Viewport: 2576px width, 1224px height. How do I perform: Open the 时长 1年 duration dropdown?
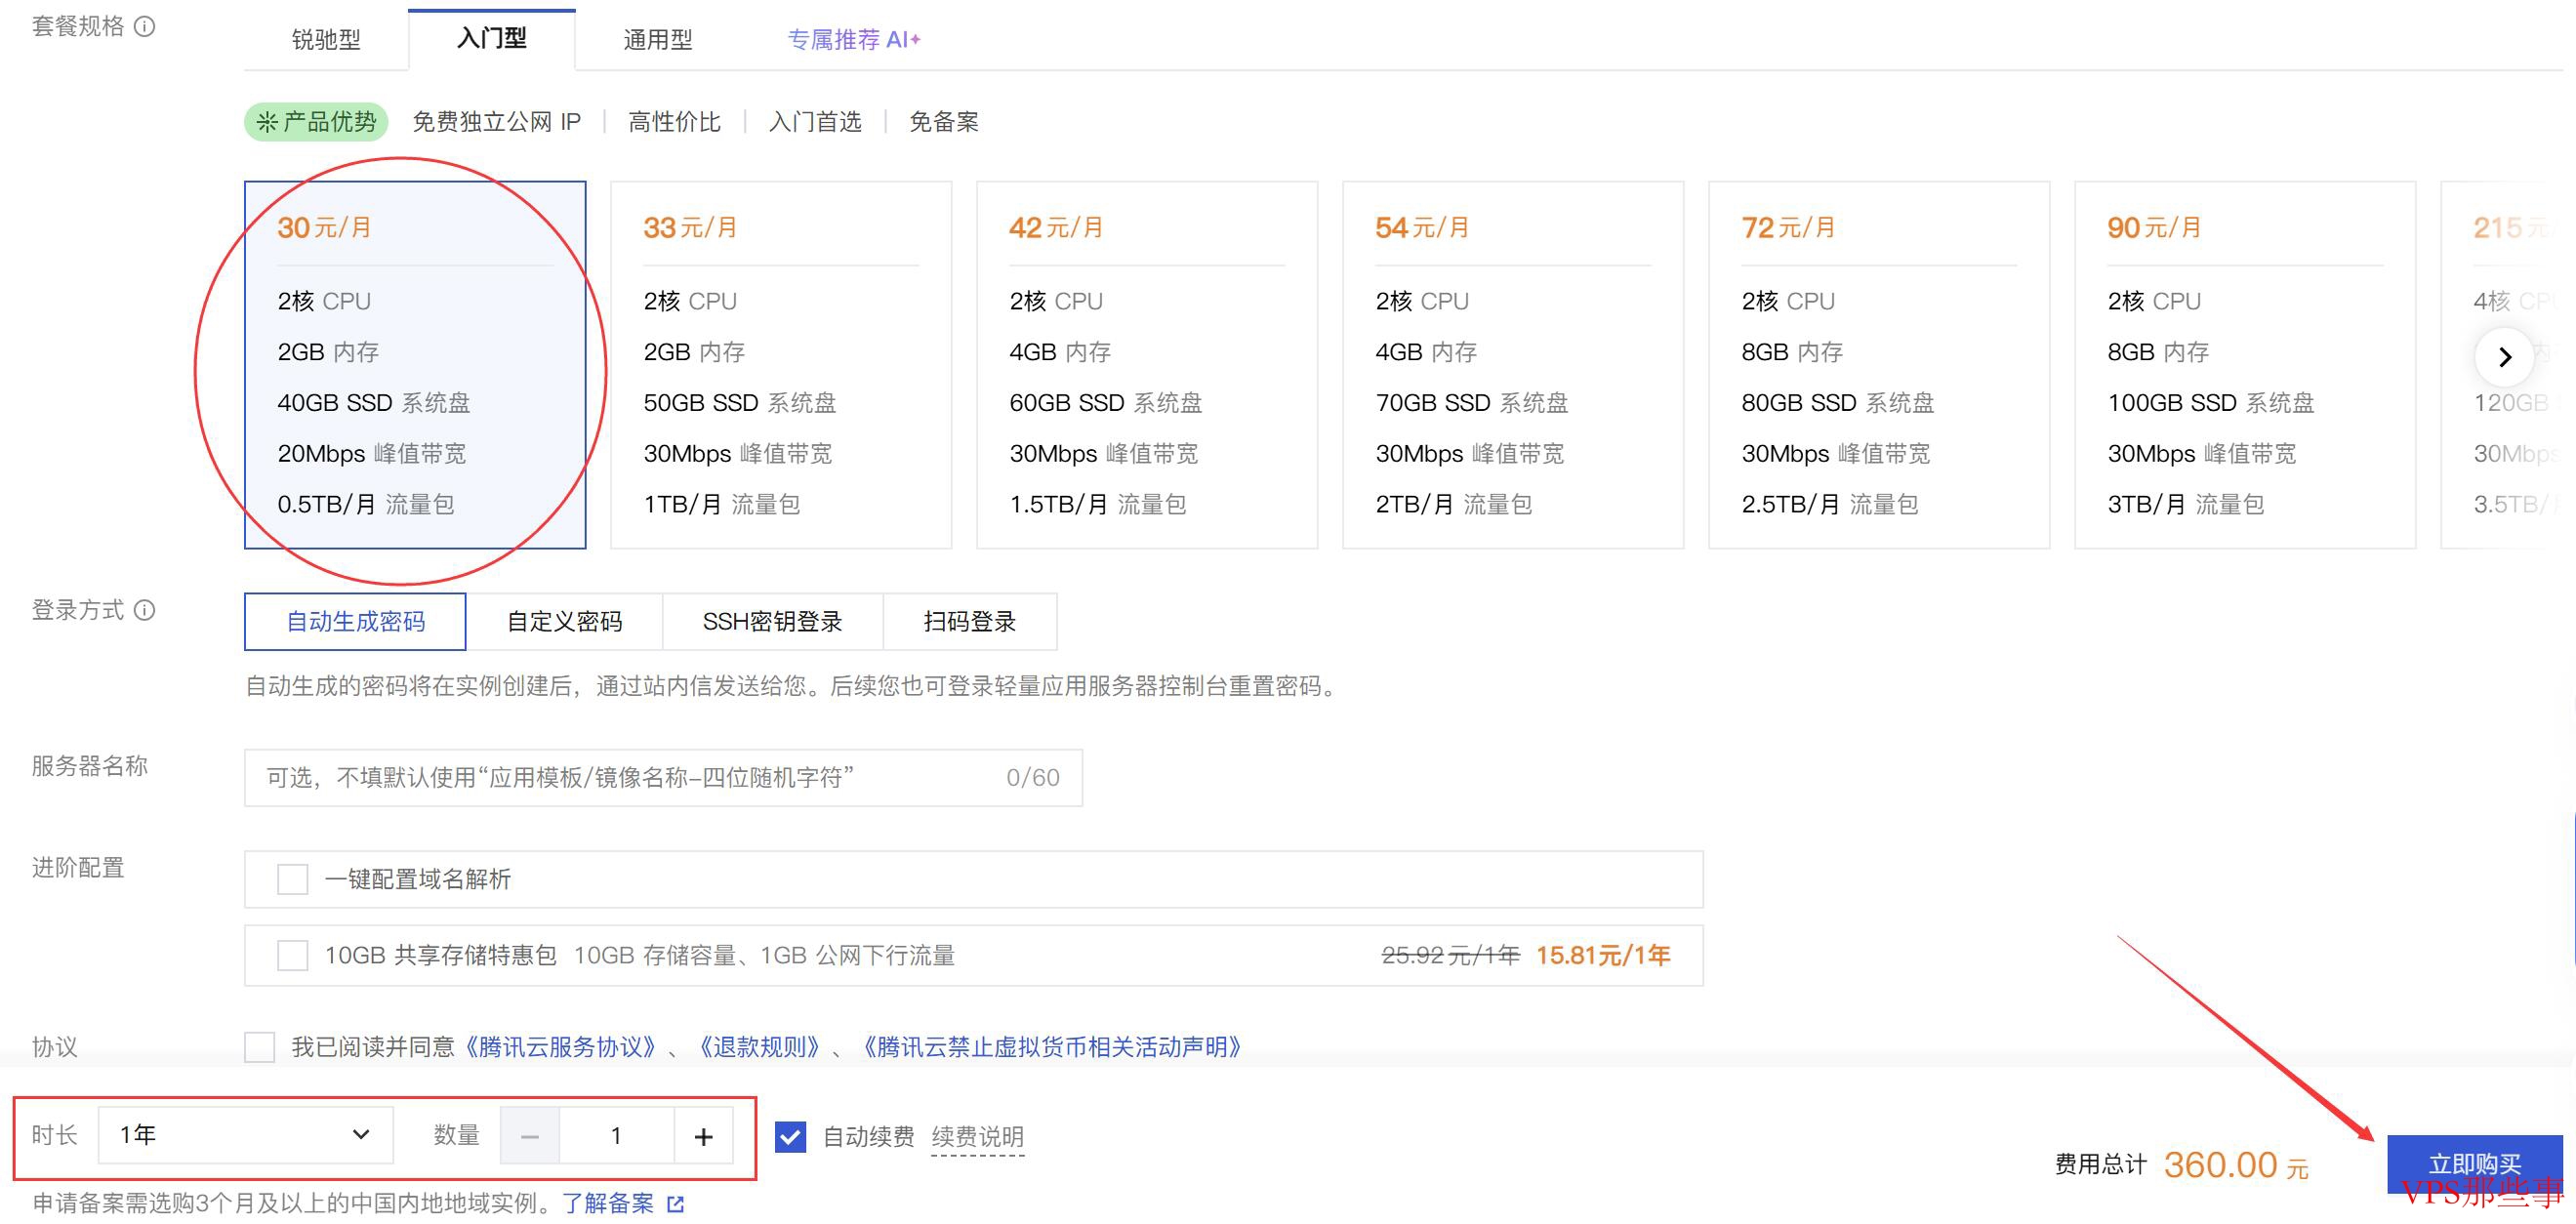coord(245,1135)
